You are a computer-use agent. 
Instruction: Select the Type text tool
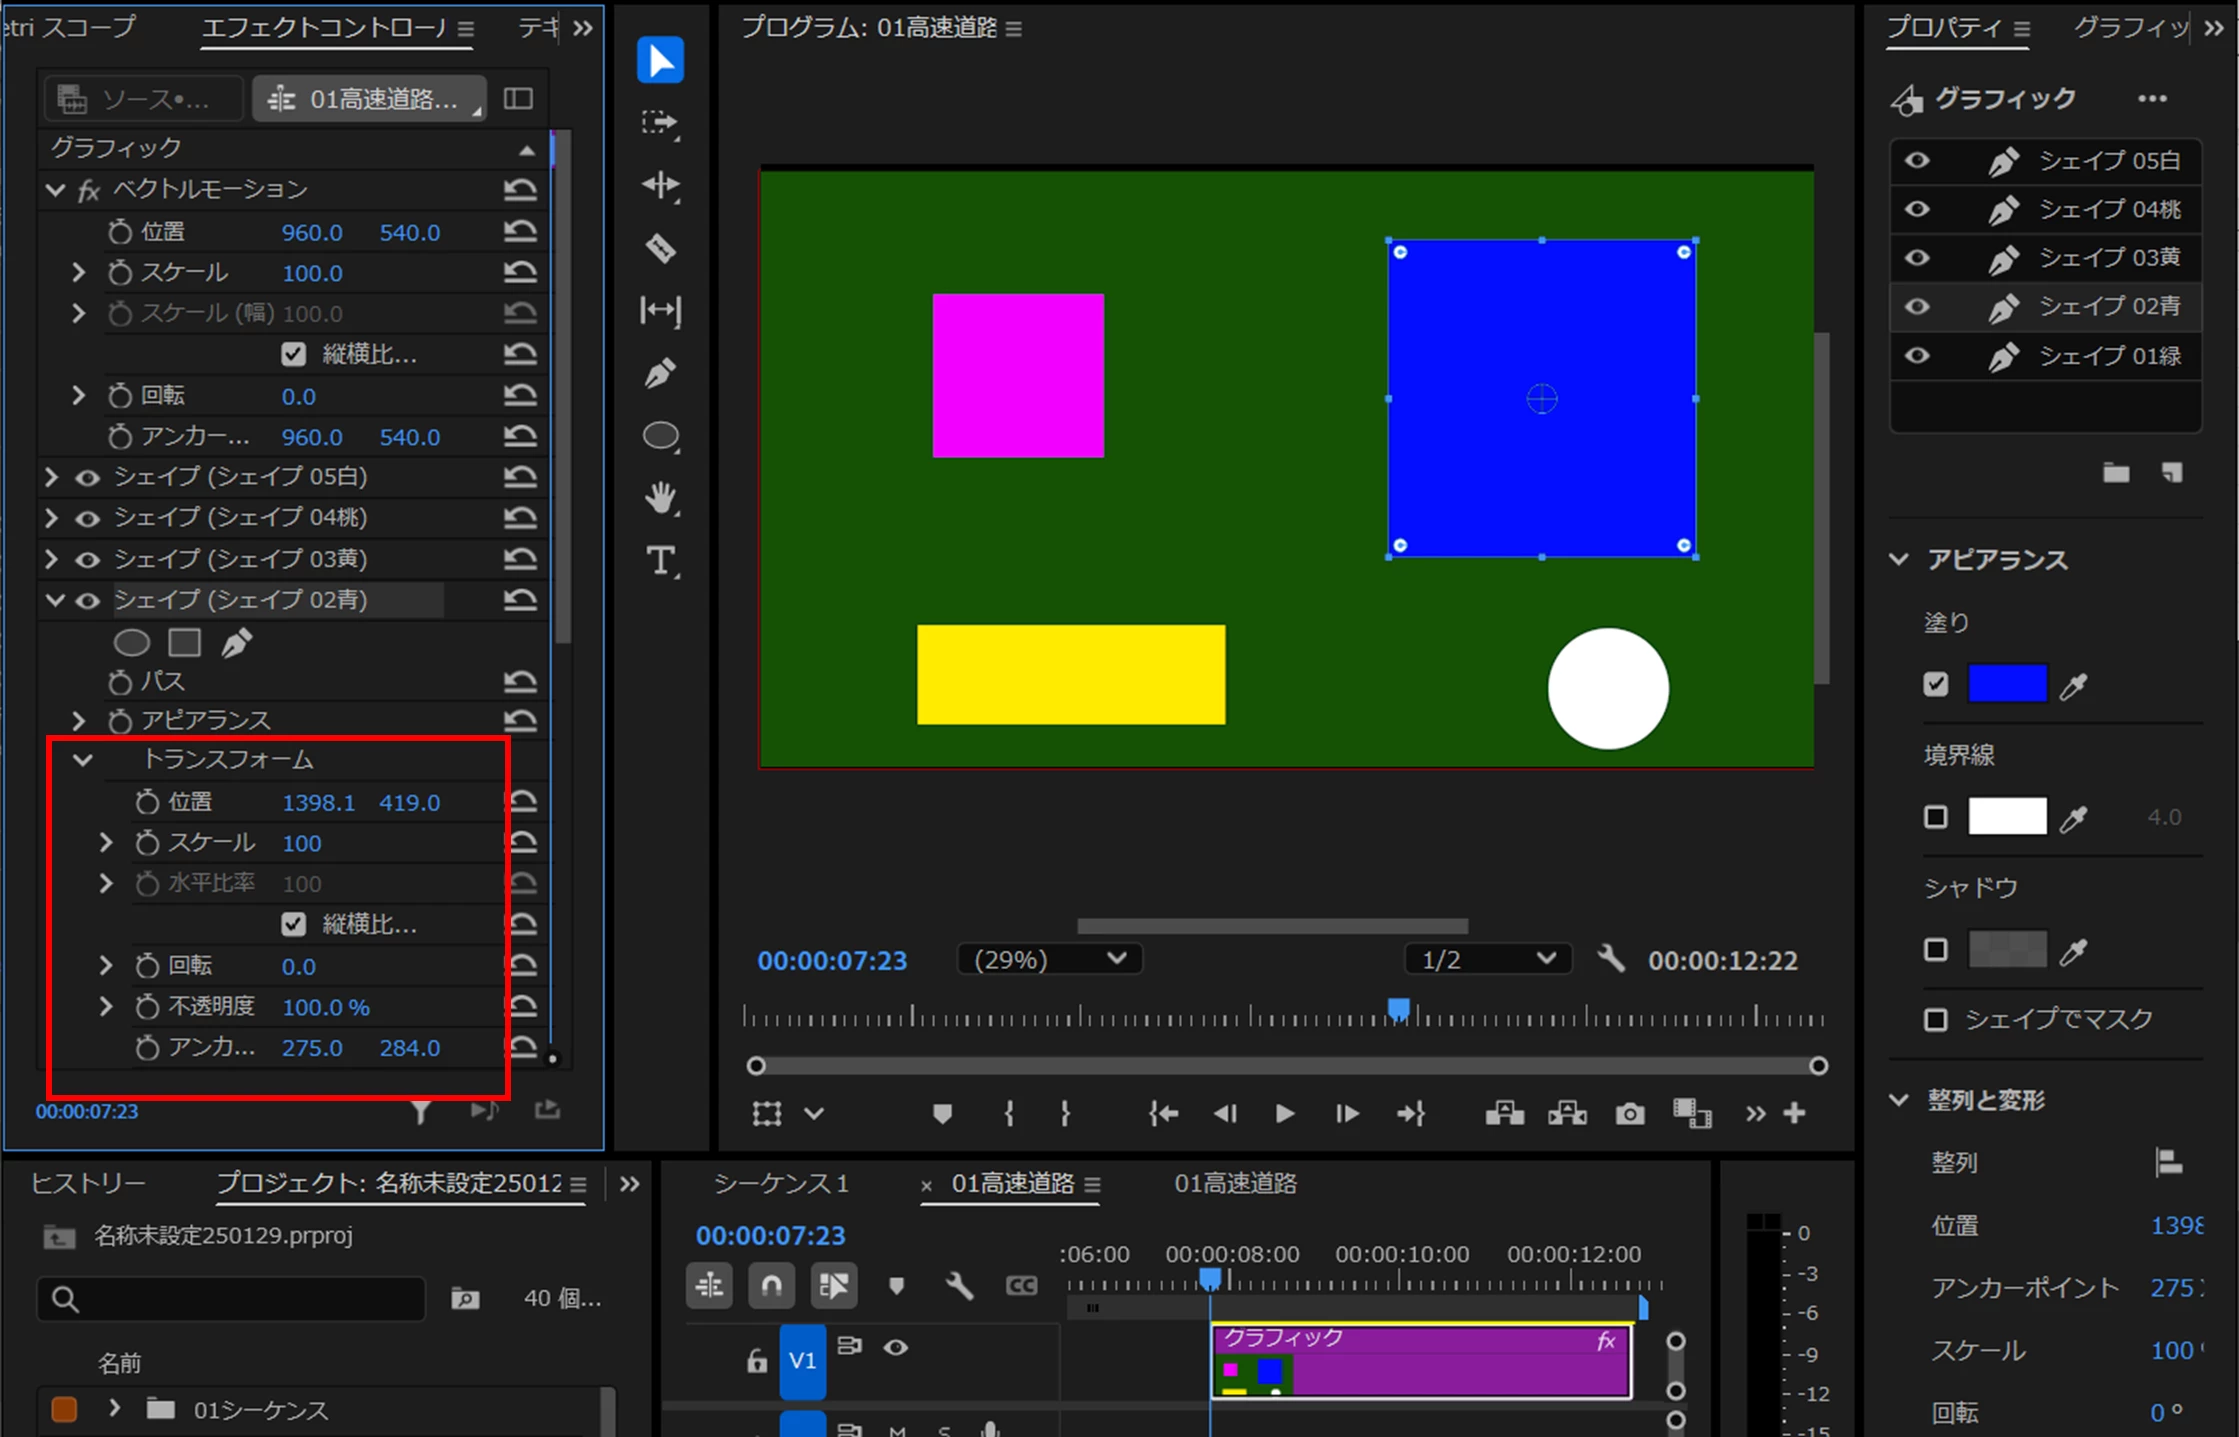click(660, 560)
